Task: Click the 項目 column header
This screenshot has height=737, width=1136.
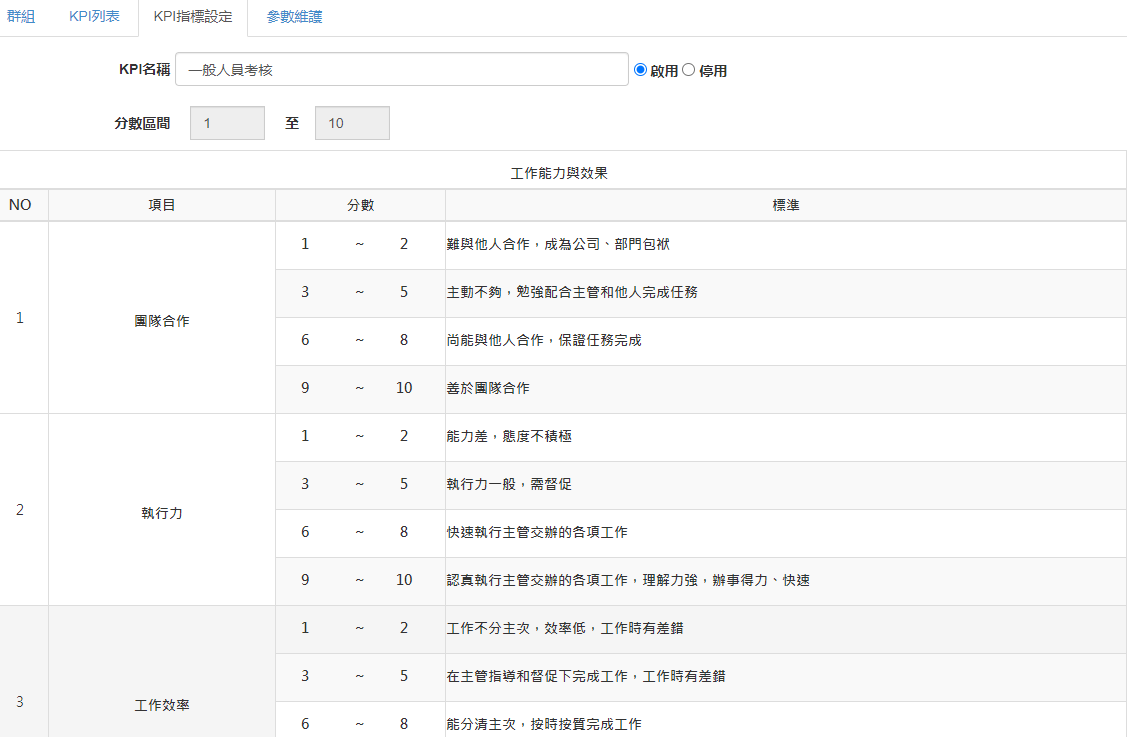Action: 162,205
